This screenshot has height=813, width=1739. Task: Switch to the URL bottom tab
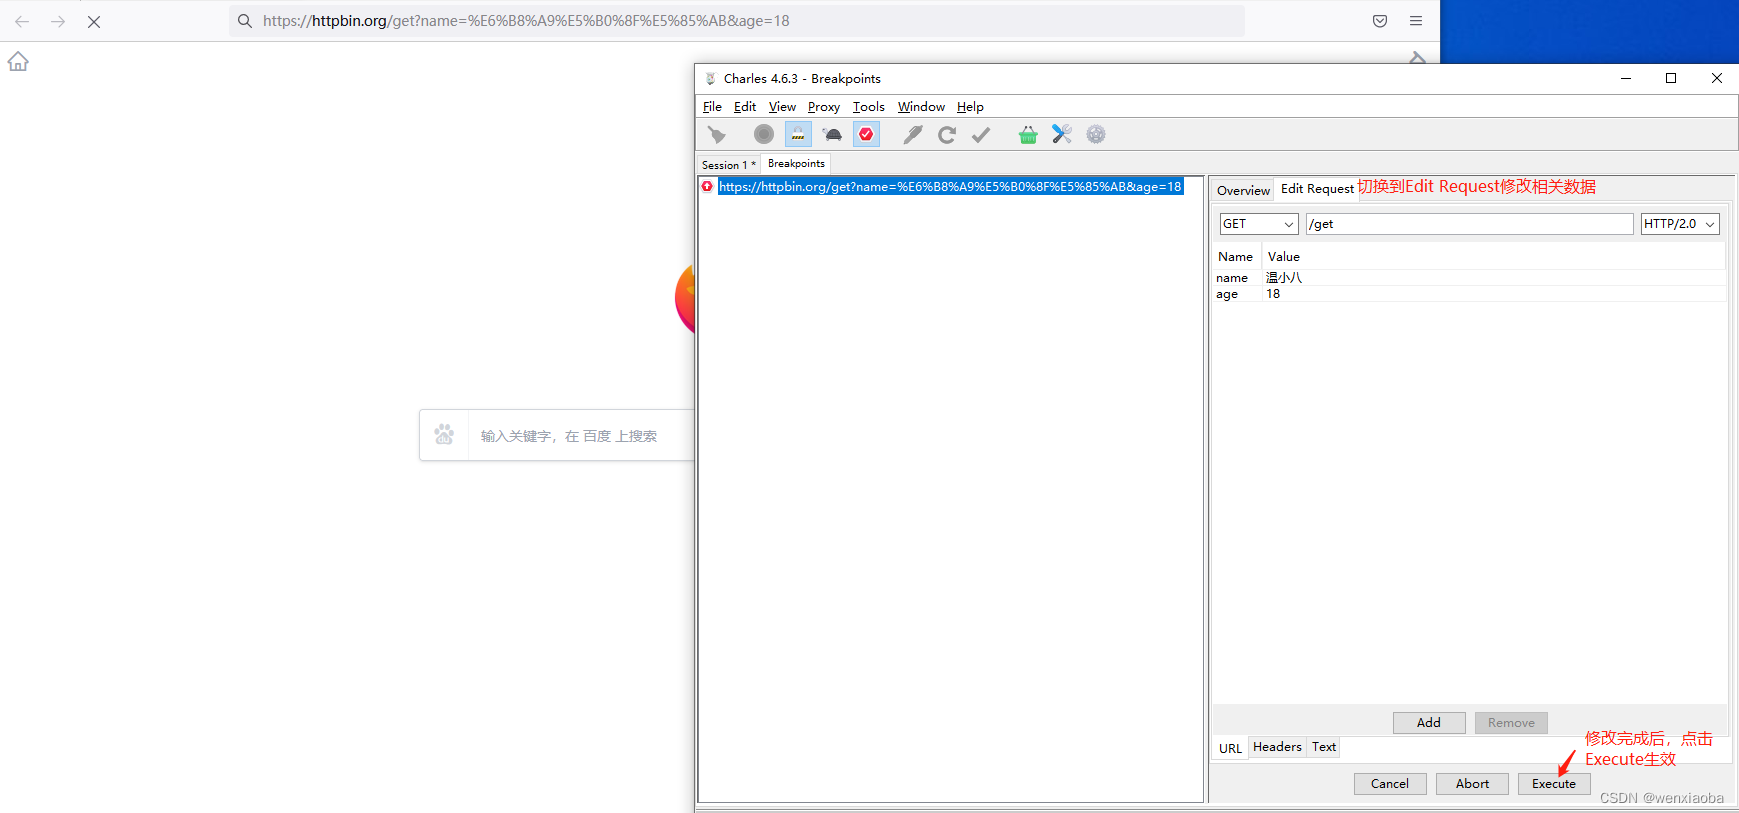click(1230, 748)
